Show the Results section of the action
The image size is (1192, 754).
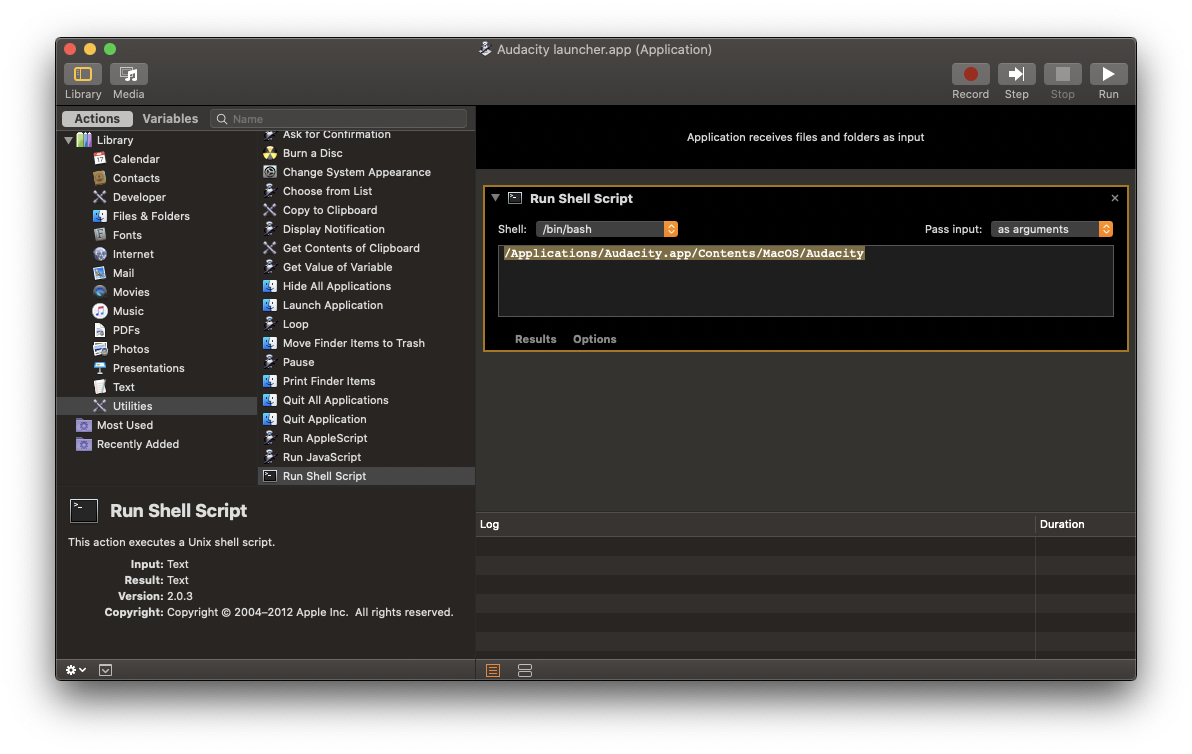535,339
